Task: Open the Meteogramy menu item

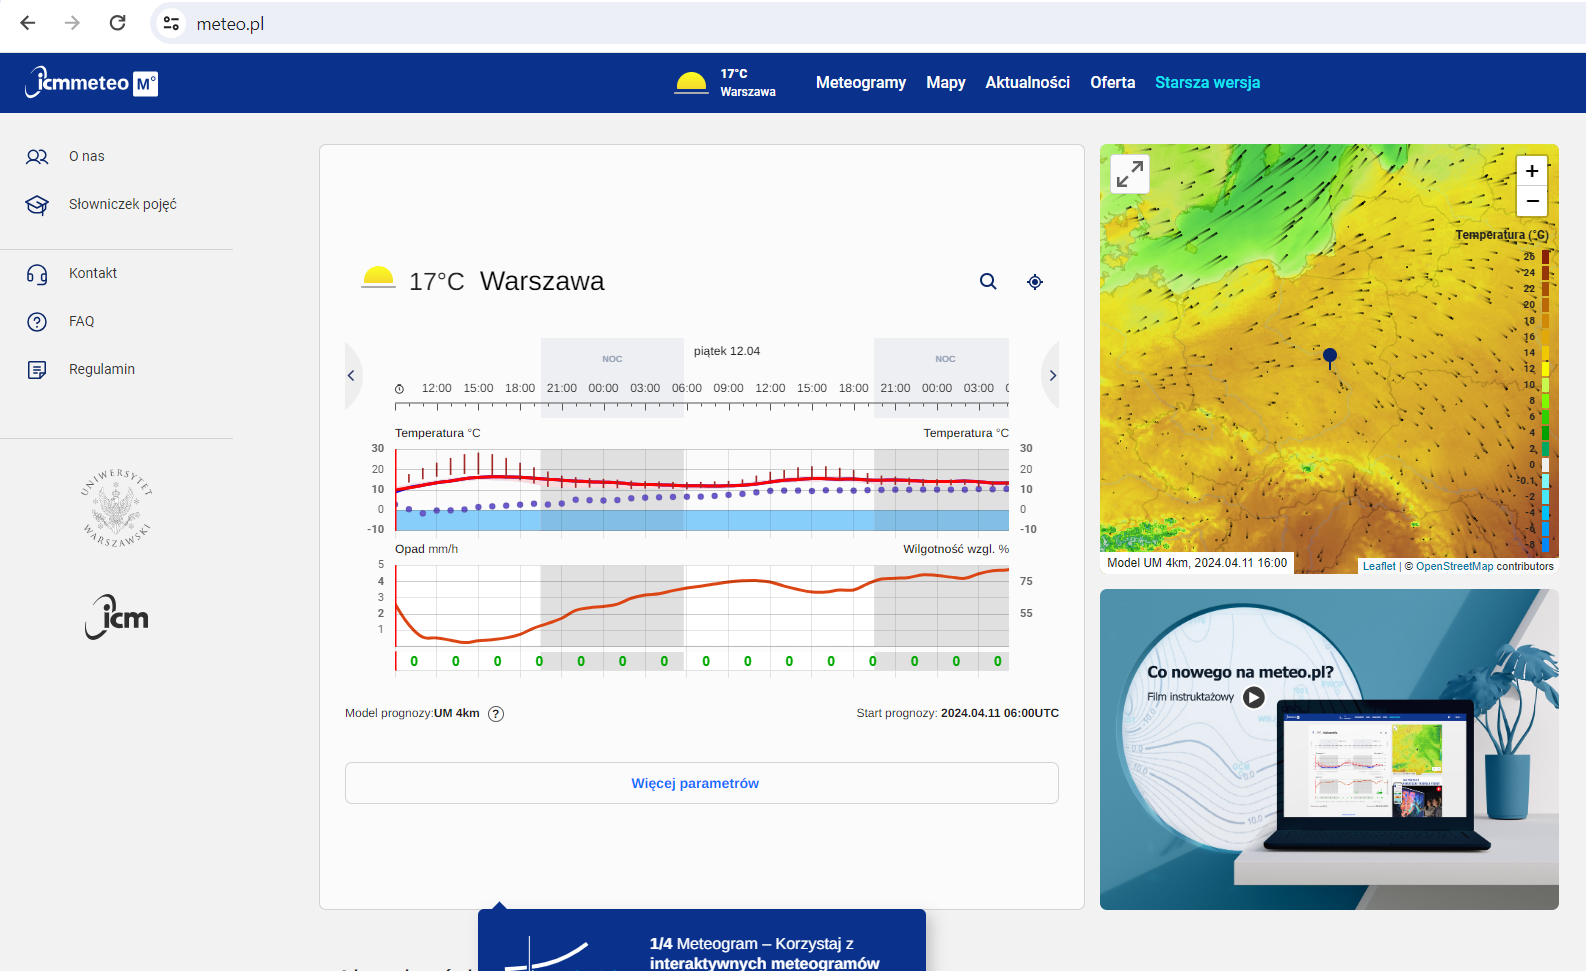Action: tap(861, 83)
